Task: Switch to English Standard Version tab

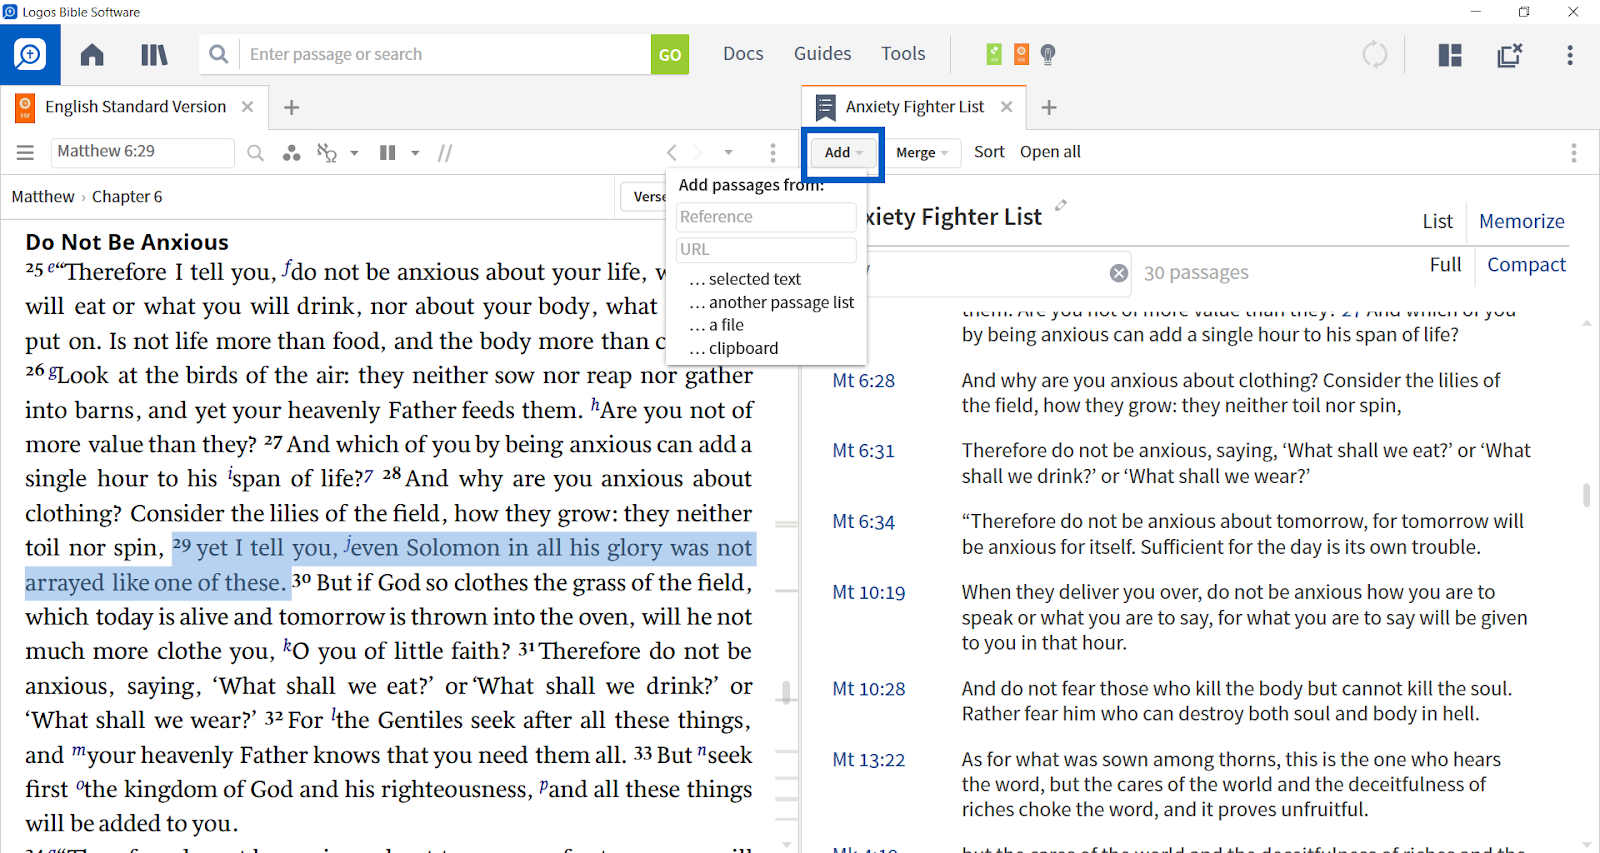Action: coord(135,107)
